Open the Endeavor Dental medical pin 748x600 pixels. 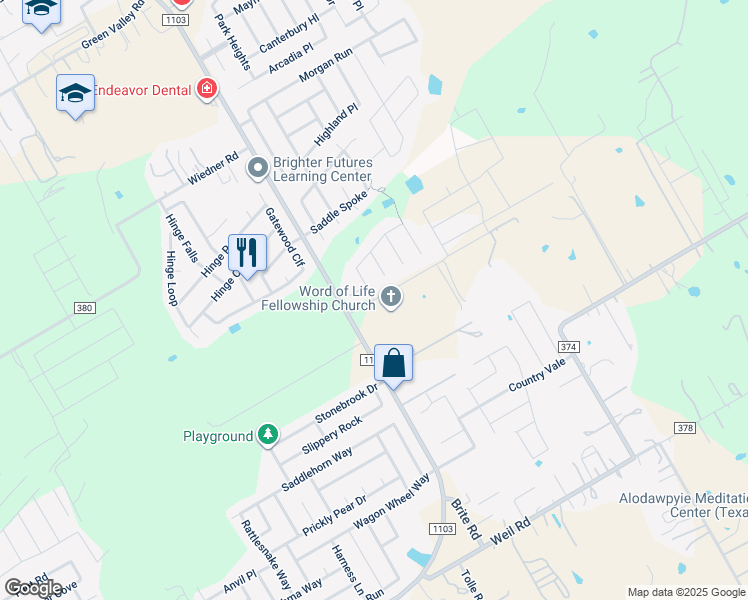(x=207, y=89)
